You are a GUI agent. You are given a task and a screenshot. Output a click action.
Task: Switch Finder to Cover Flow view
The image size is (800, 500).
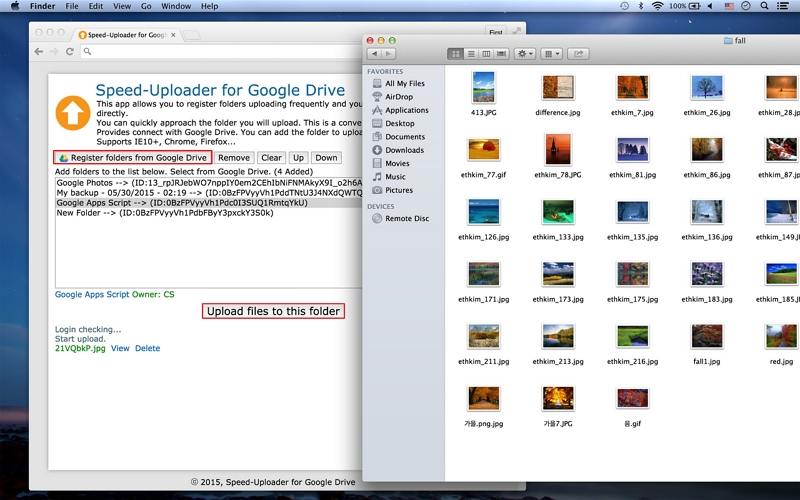(501, 53)
